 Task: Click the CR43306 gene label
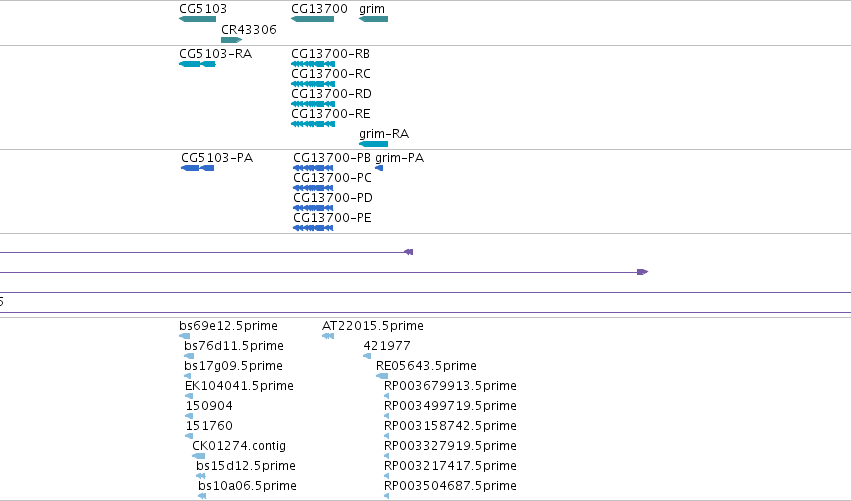249,29
